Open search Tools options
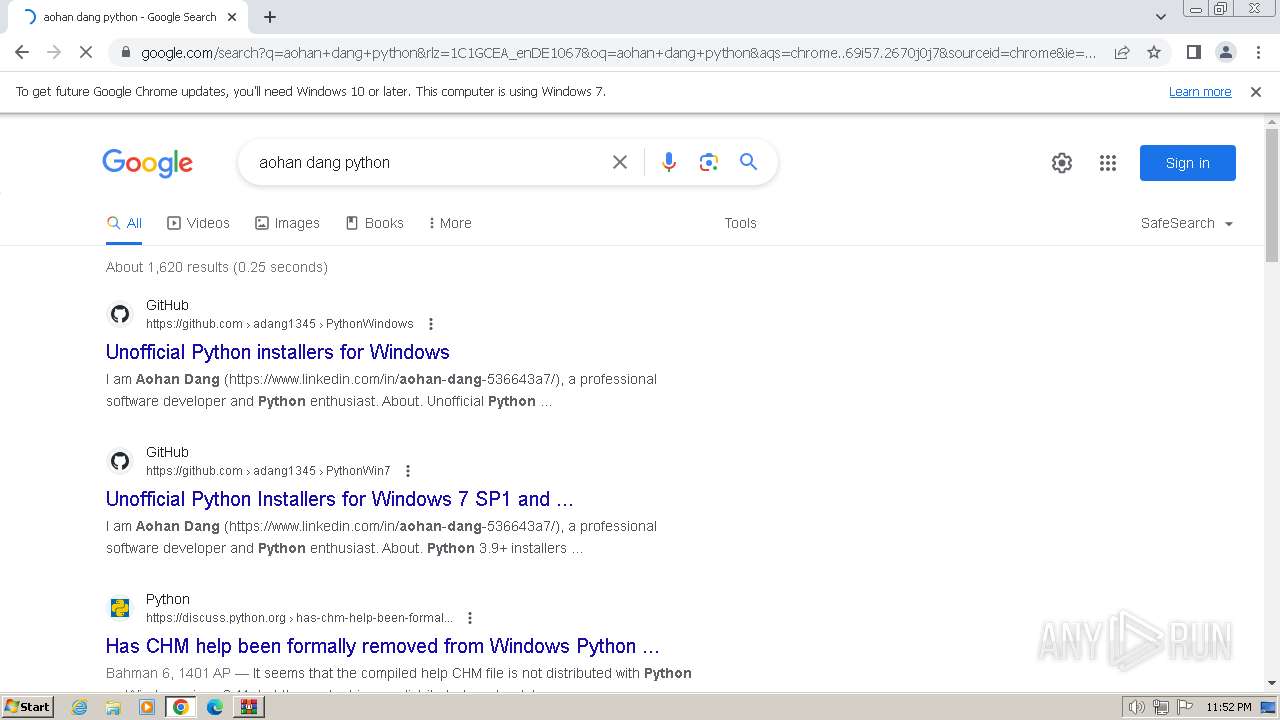 (x=740, y=223)
